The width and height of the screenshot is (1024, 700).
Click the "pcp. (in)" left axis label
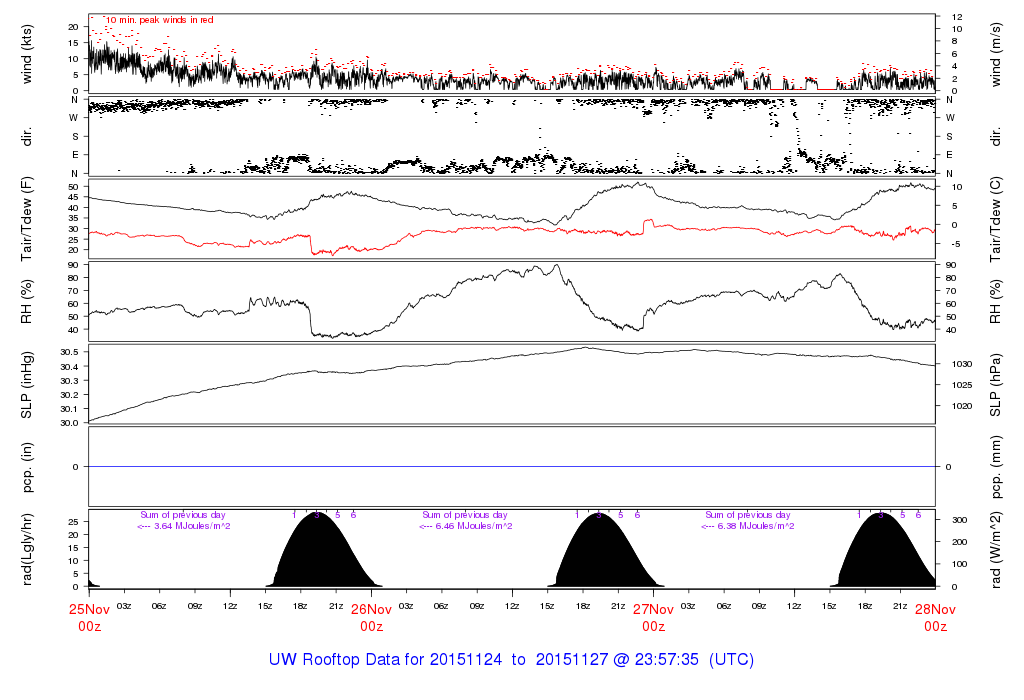tap(28, 467)
